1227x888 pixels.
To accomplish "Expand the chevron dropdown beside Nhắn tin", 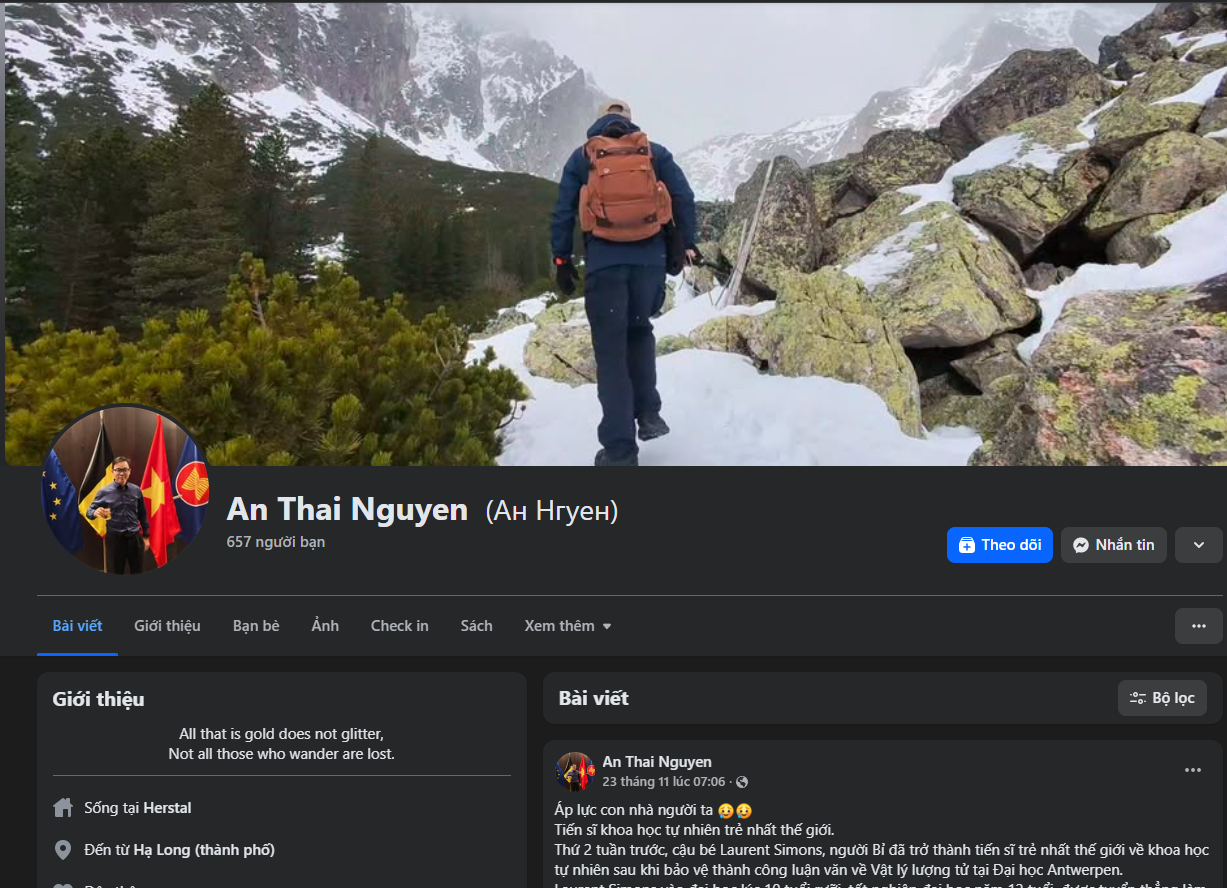I will point(1198,545).
